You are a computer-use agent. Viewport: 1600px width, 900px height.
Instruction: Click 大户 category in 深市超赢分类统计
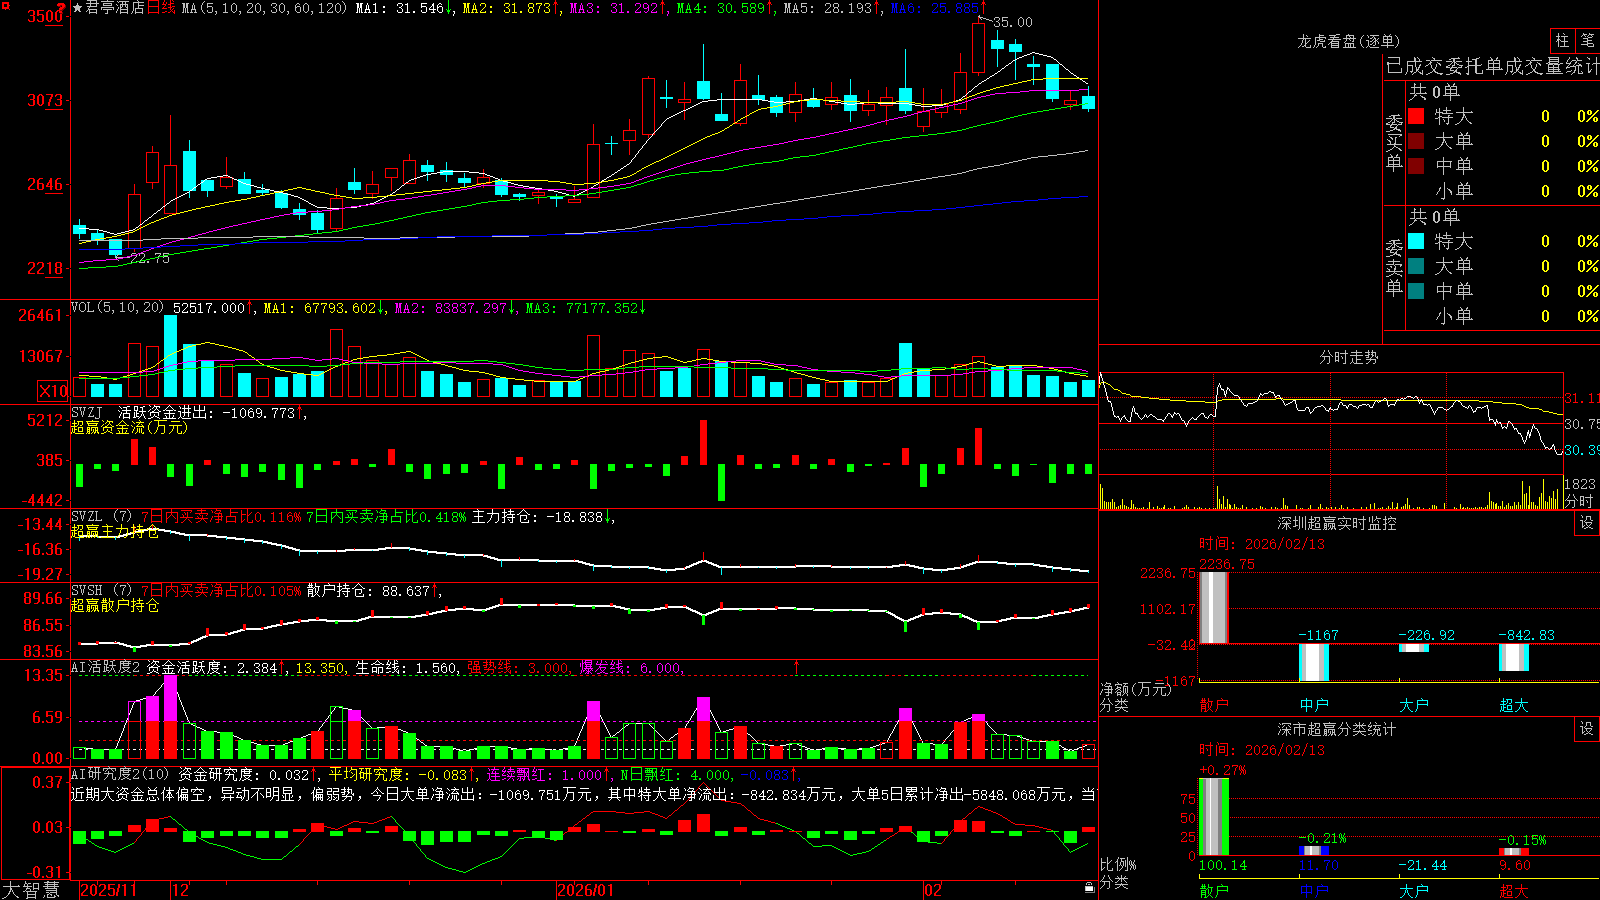[x=1414, y=890]
